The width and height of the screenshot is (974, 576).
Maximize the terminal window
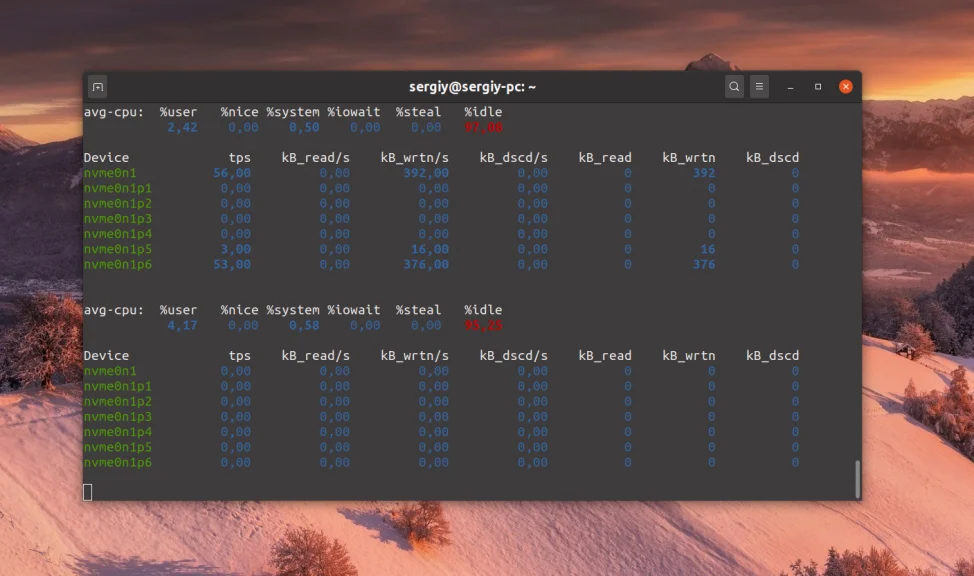pos(818,87)
